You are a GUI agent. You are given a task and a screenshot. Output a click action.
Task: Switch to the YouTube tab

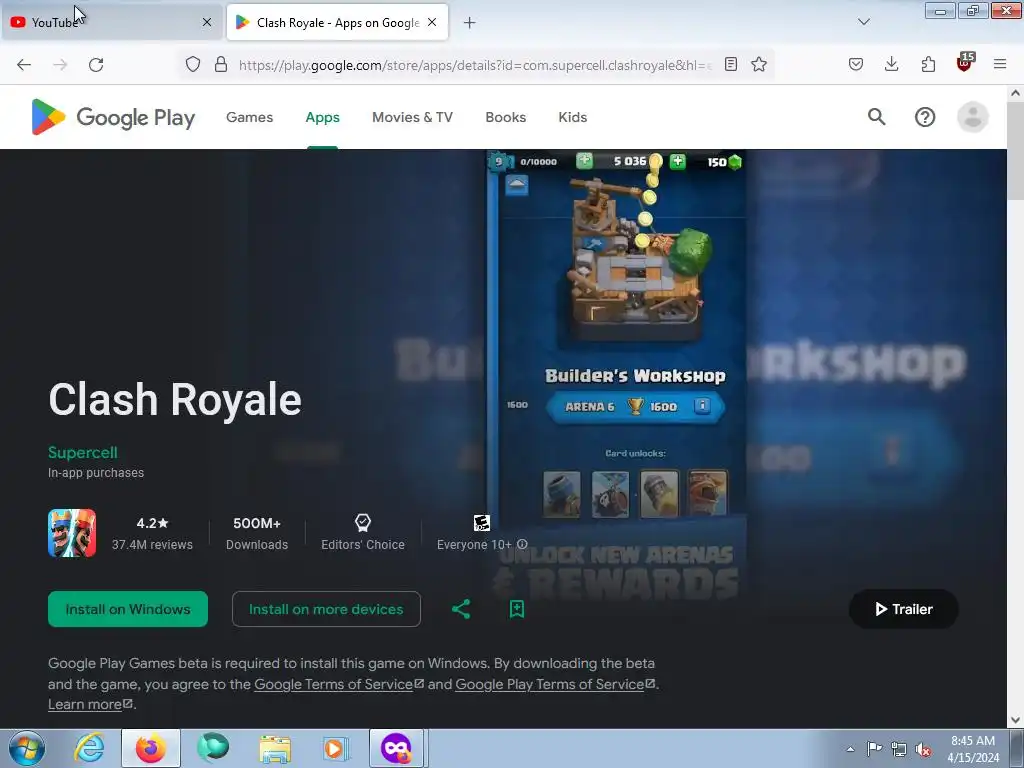112,22
